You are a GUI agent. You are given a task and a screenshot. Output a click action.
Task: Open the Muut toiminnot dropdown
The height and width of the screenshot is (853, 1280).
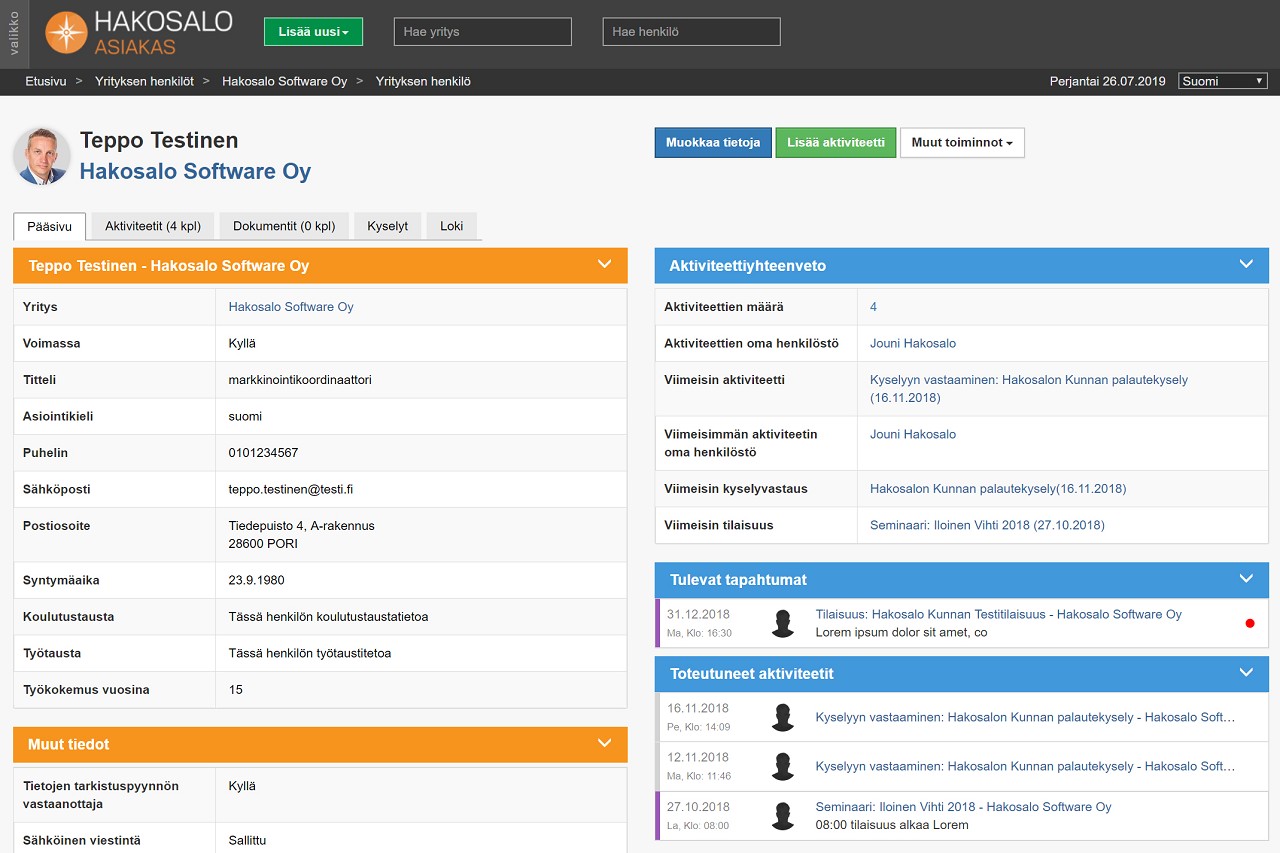tap(962, 142)
